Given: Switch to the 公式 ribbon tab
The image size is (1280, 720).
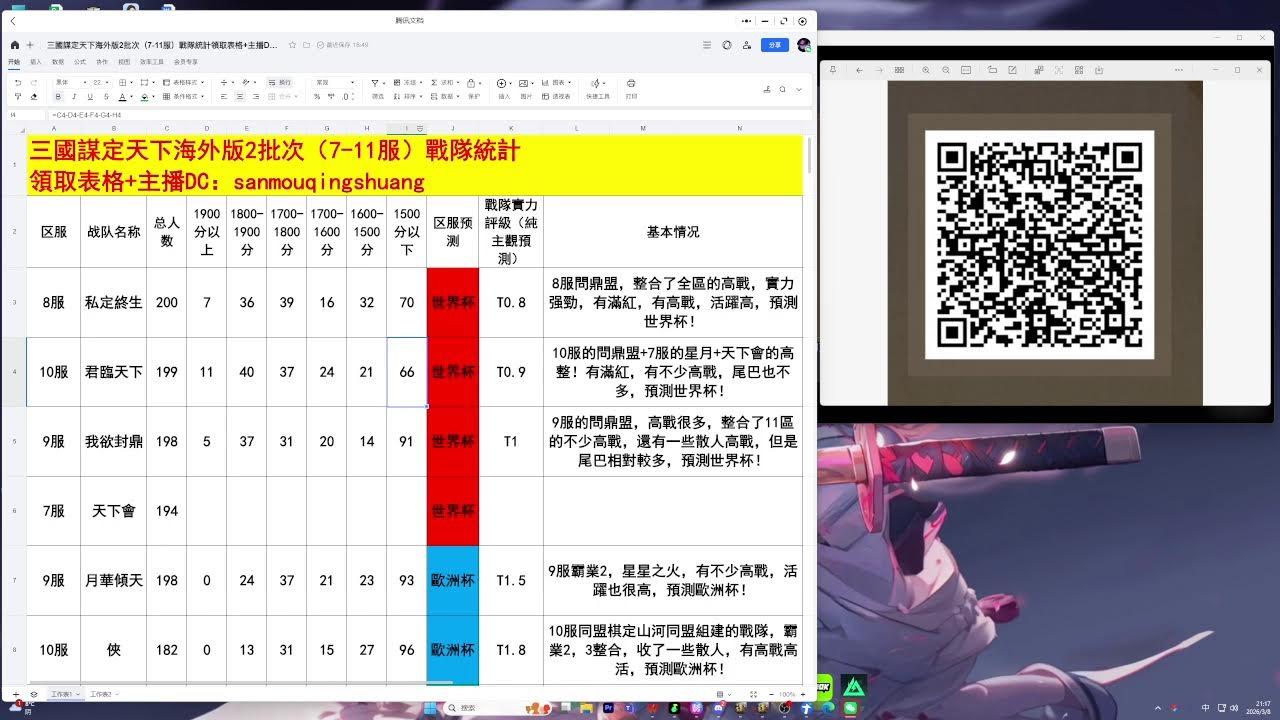Looking at the screenshot, I should point(80,62).
